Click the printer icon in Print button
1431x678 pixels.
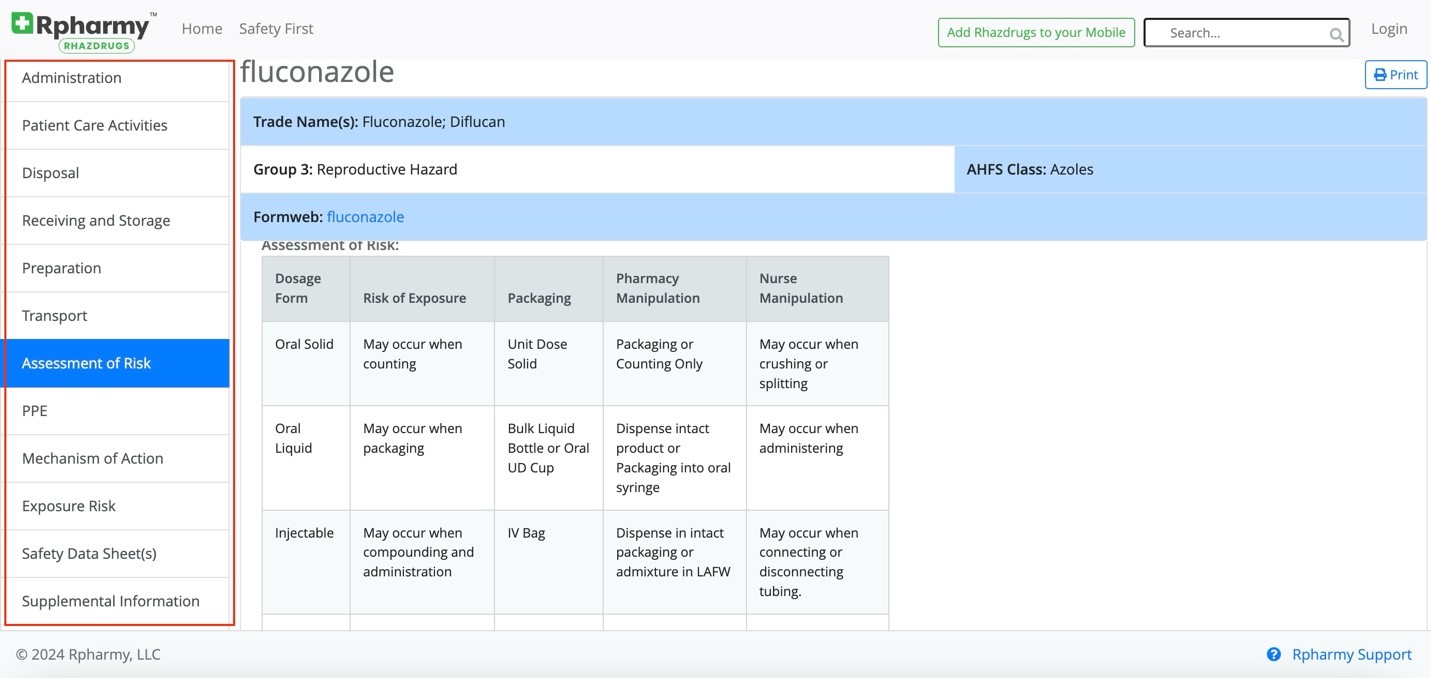click(1380, 75)
